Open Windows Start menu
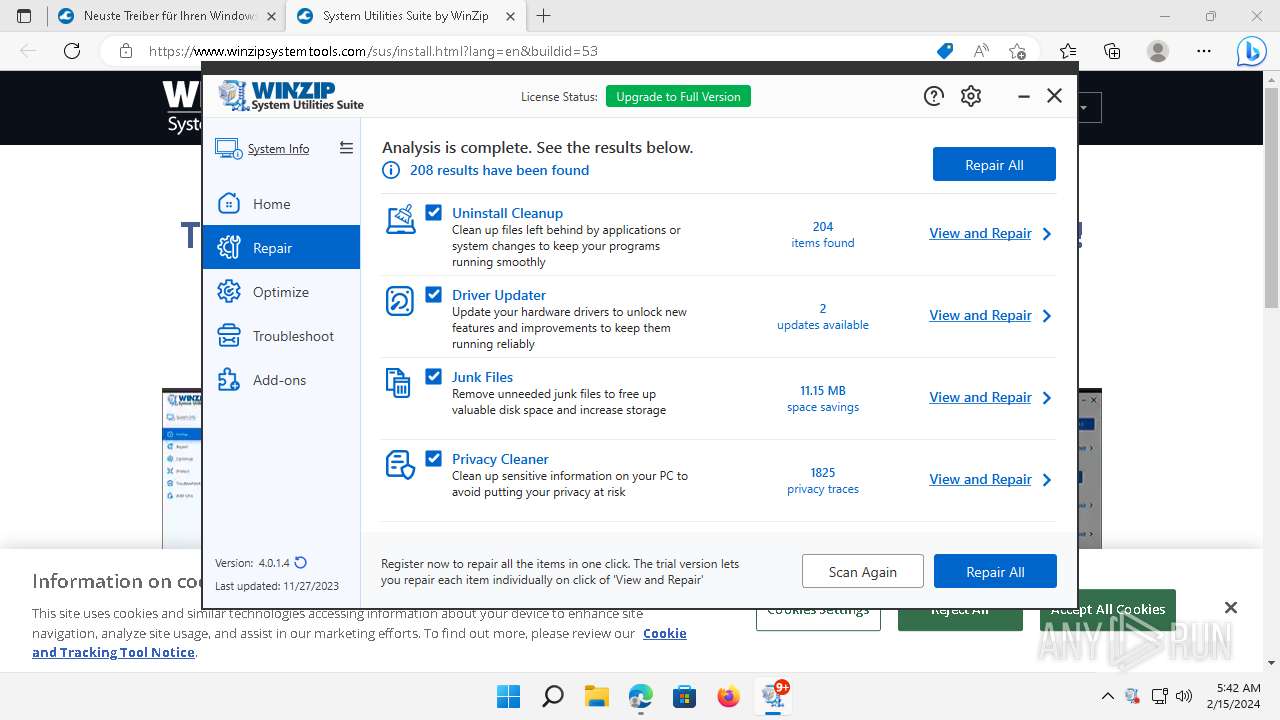 click(x=508, y=696)
